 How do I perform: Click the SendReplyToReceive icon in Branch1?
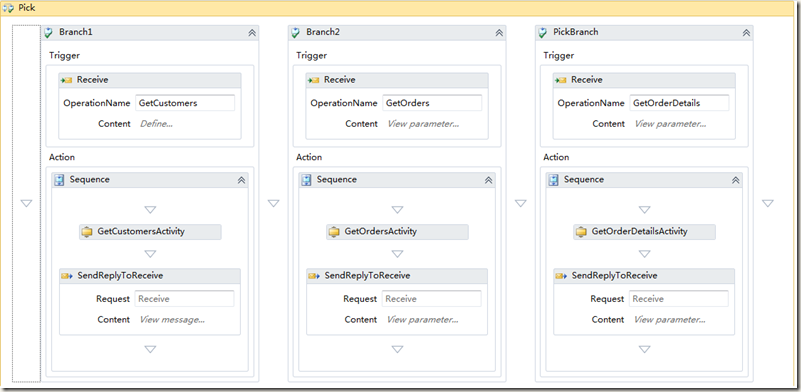67,276
